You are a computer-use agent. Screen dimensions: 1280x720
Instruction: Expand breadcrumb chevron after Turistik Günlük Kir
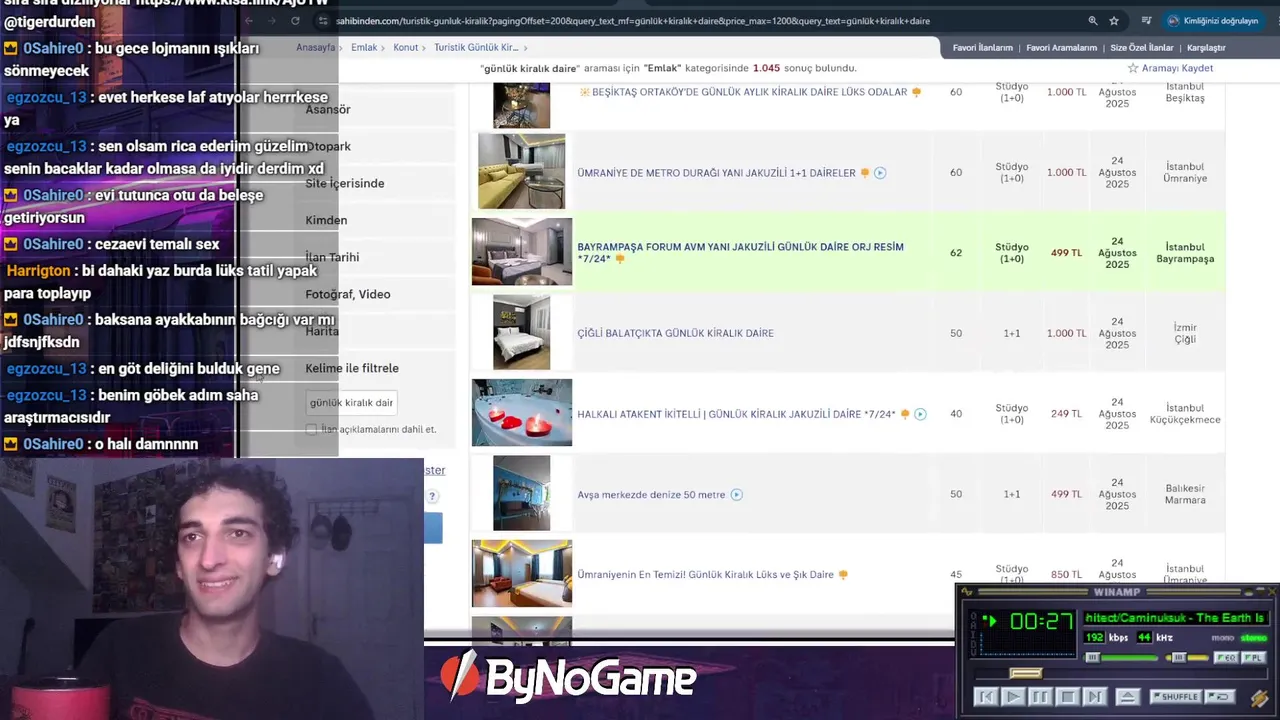525,48
